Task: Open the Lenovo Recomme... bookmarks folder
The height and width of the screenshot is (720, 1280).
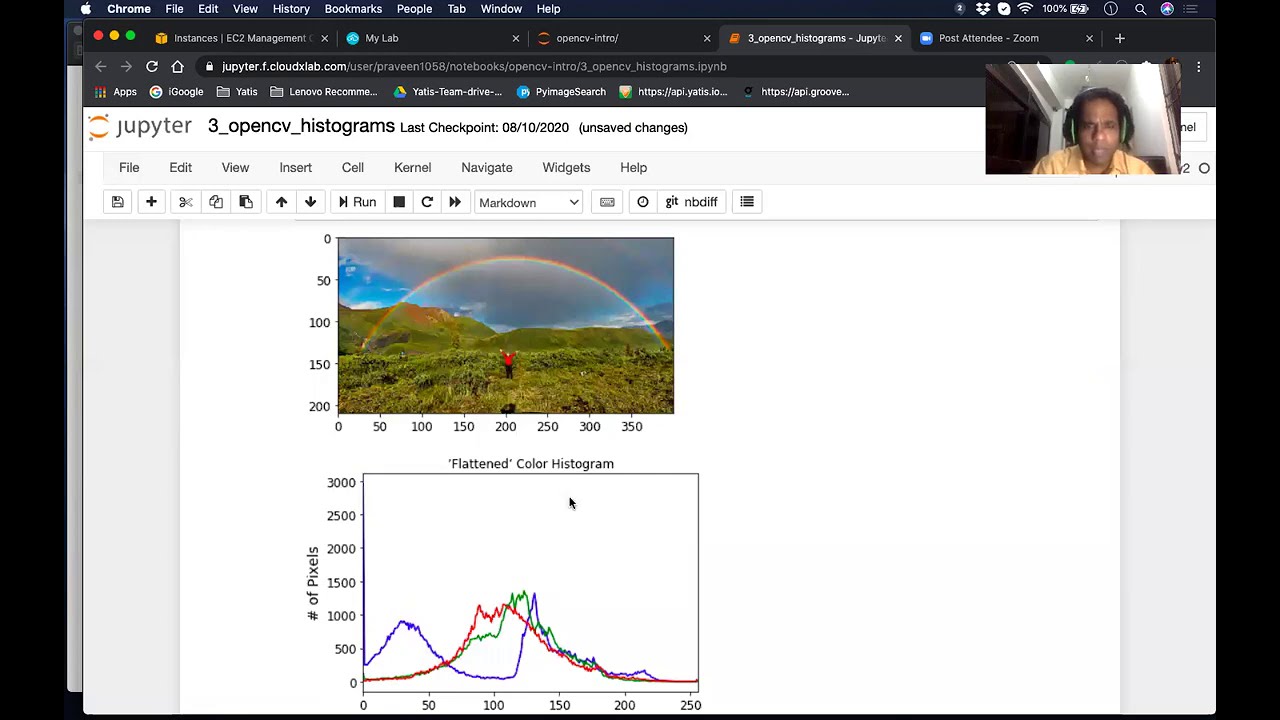Action: [x=323, y=92]
